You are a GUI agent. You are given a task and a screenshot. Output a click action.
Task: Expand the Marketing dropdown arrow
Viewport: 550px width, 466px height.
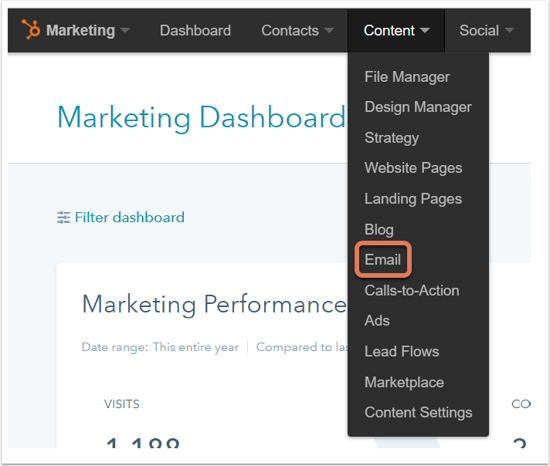[x=125, y=31]
